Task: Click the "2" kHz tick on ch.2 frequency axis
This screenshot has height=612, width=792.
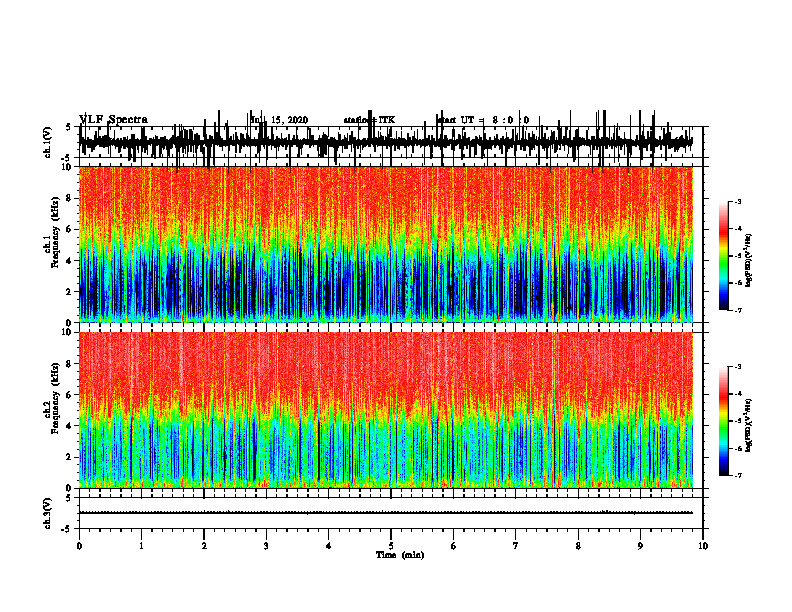Action: pos(70,457)
